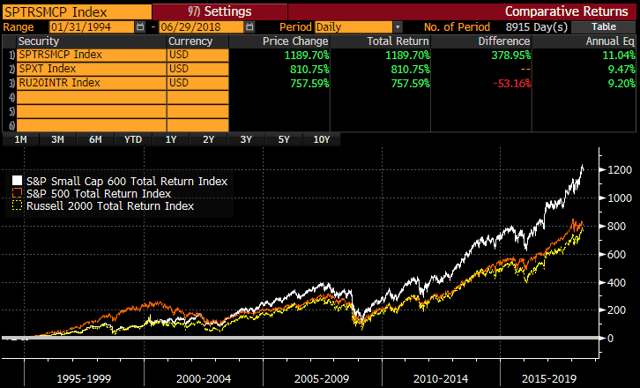Select the 1Y range tab

click(x=171, y=140)
